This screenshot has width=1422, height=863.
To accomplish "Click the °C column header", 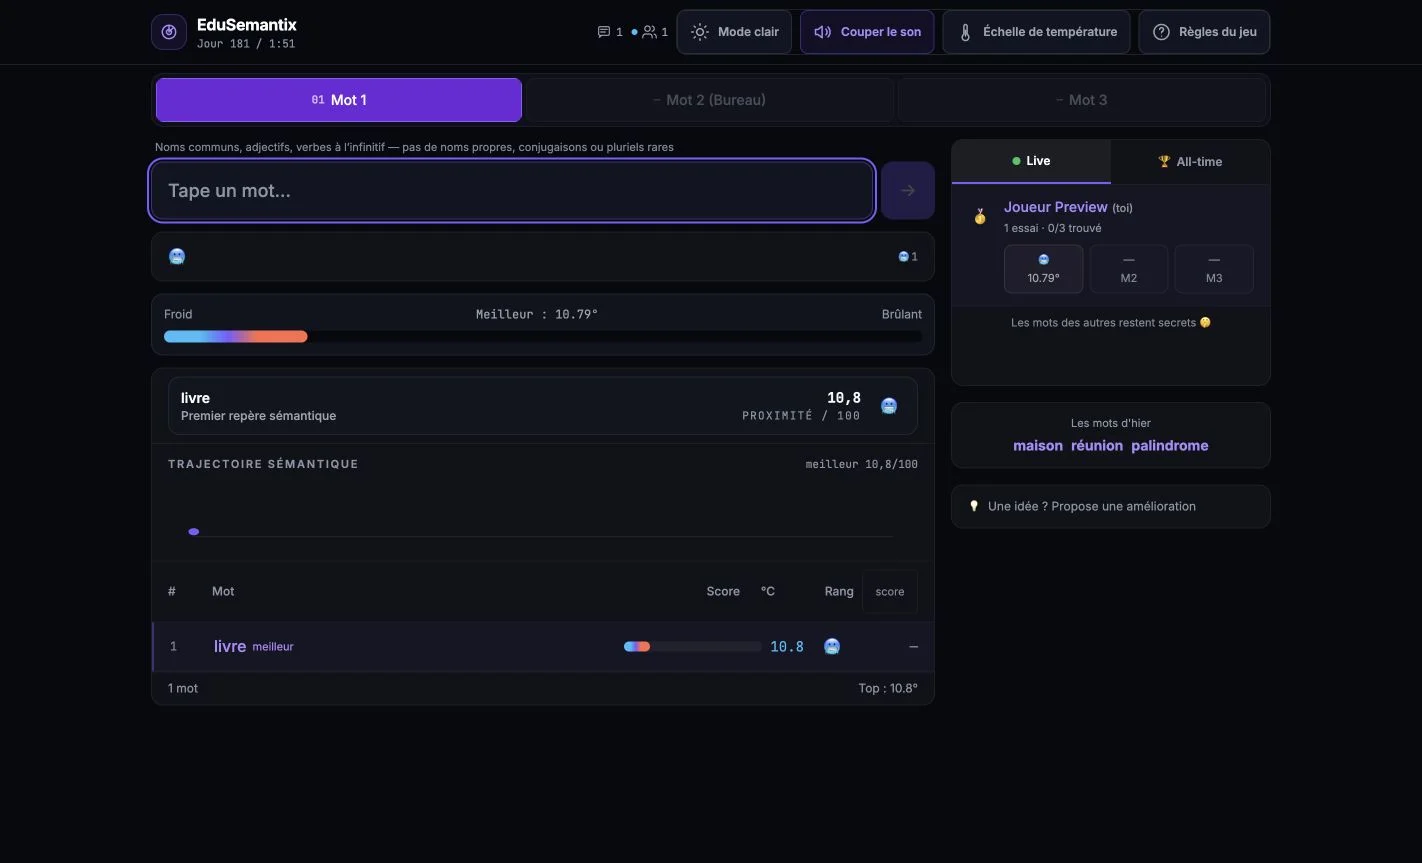I will pos(768,591).
